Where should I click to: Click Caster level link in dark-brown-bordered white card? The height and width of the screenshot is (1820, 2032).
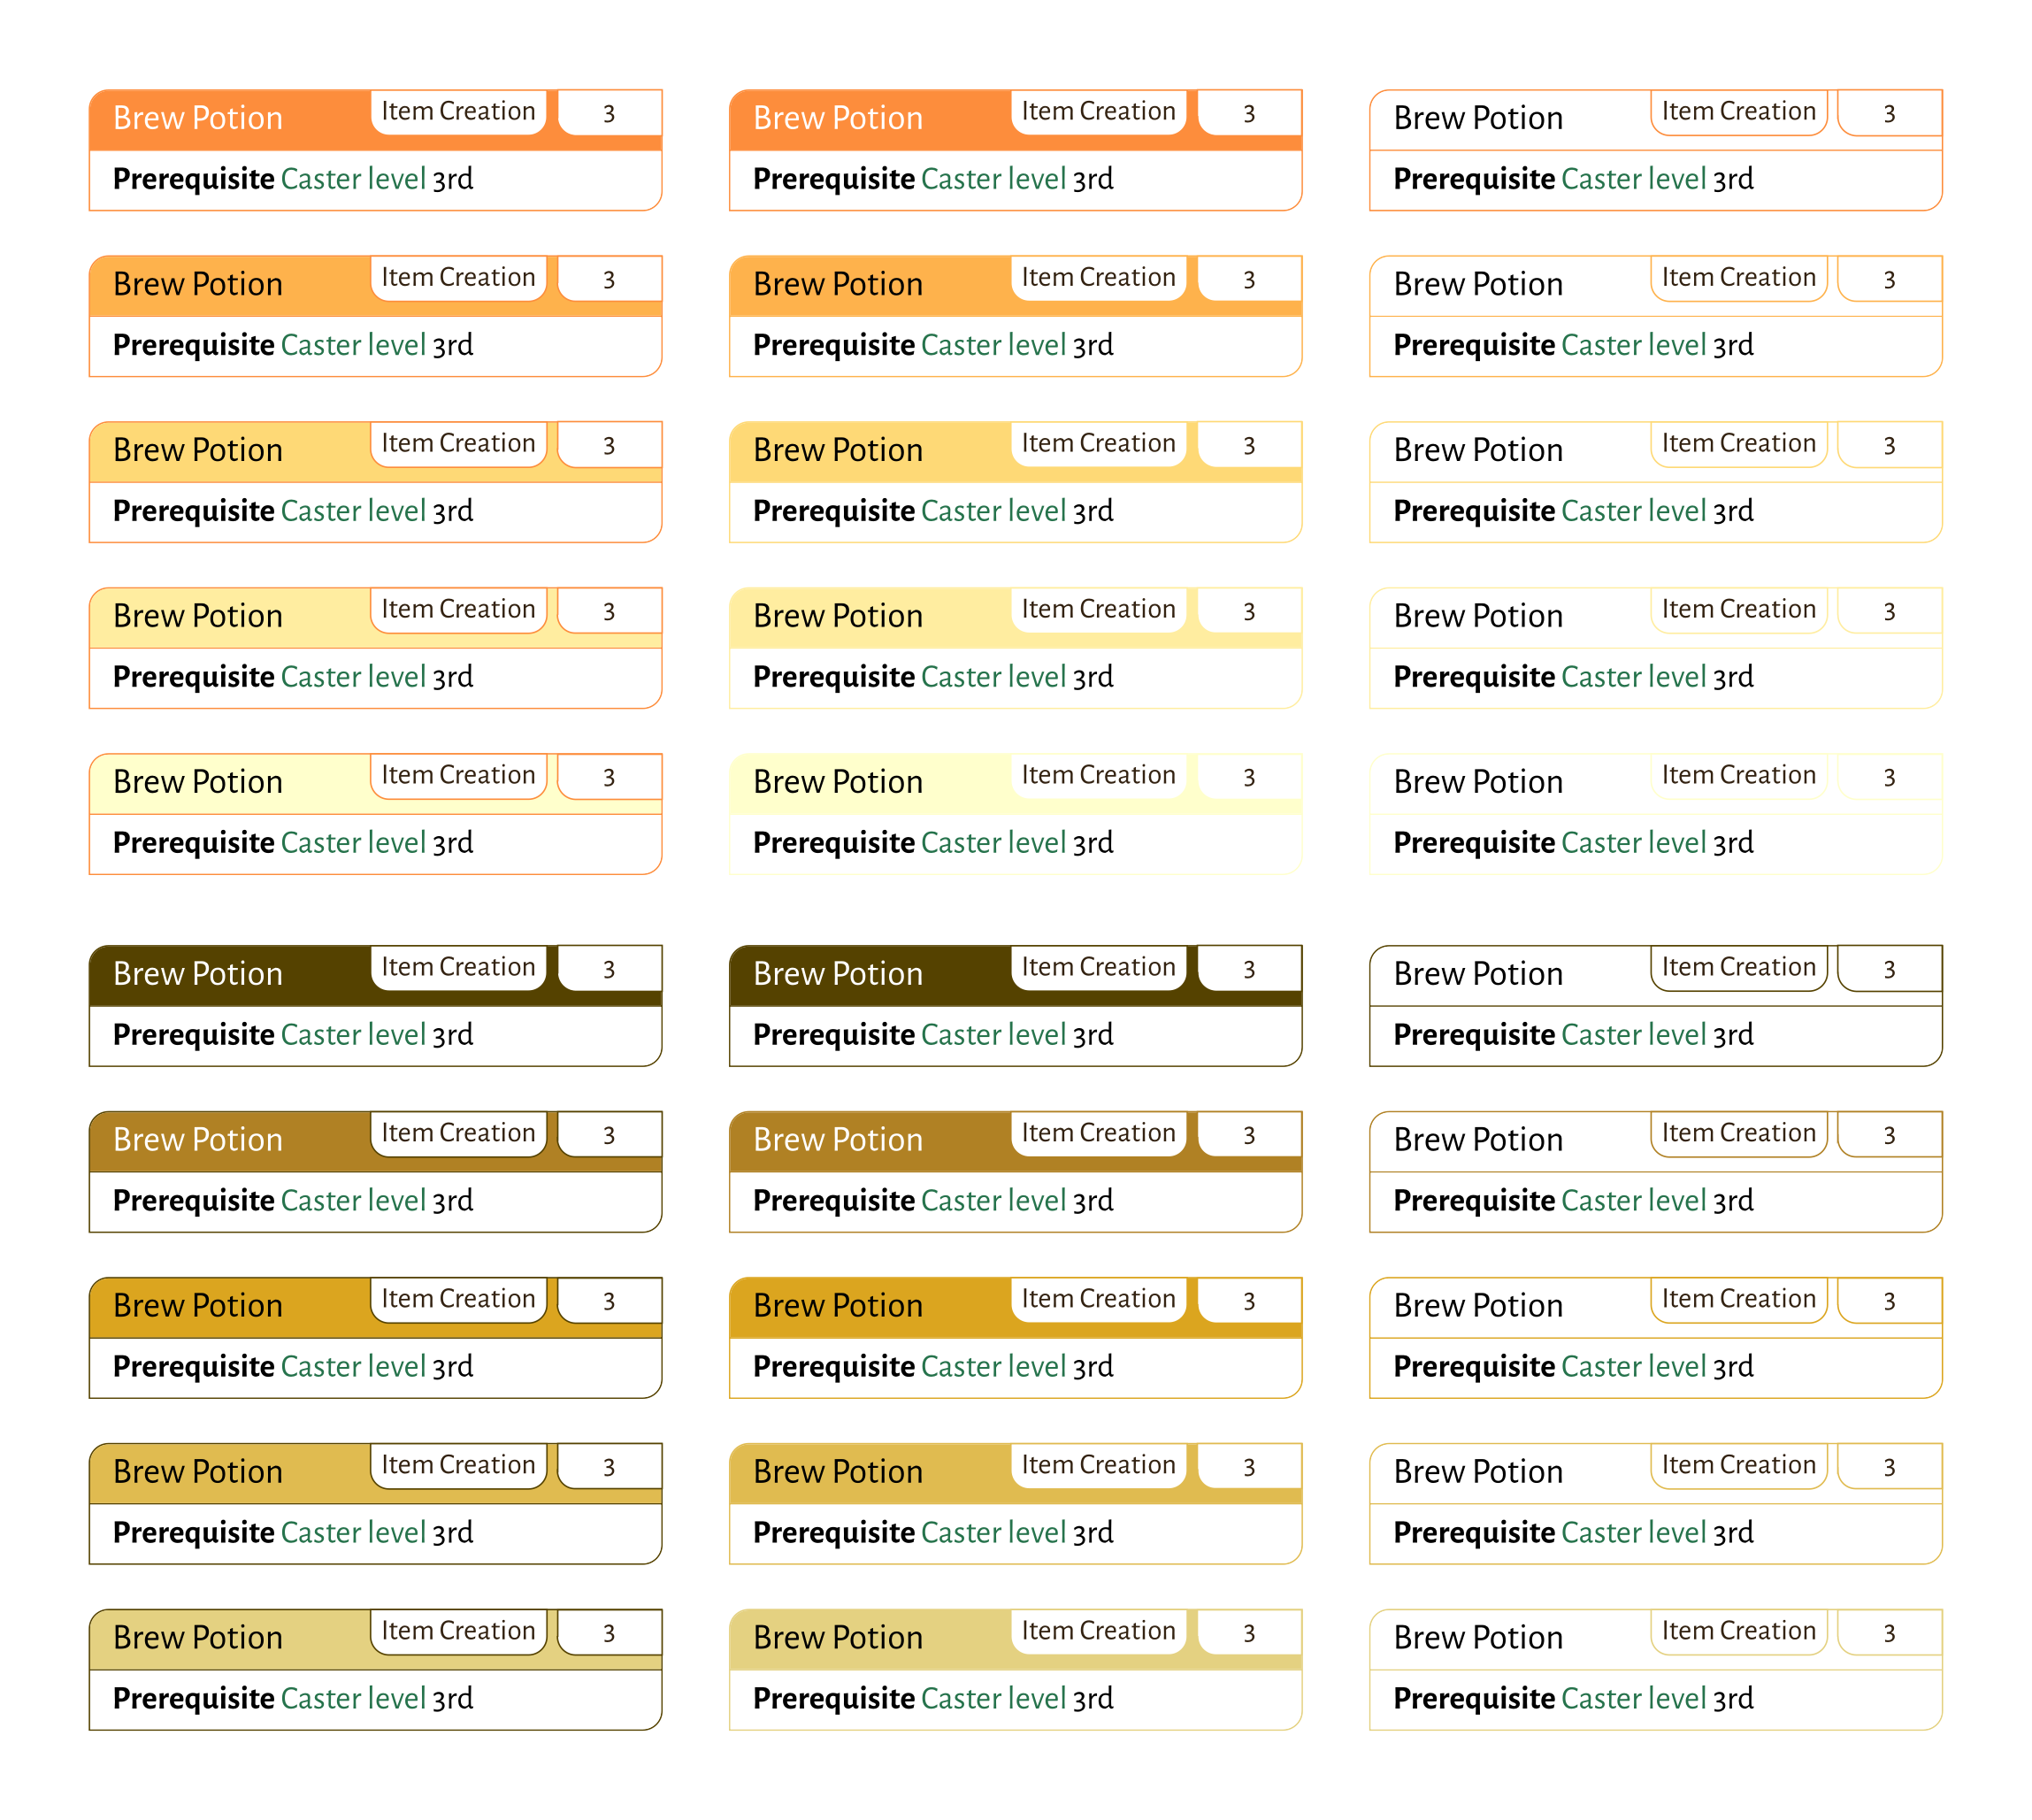(1633, 1034)
